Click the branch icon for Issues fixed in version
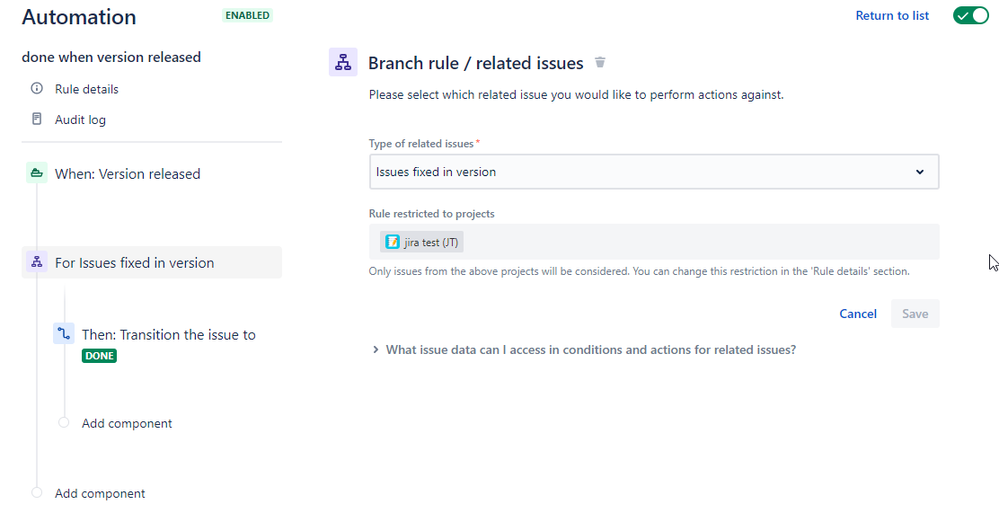The image size is (999, 513). pyautogui.click(x=37, y=262)
